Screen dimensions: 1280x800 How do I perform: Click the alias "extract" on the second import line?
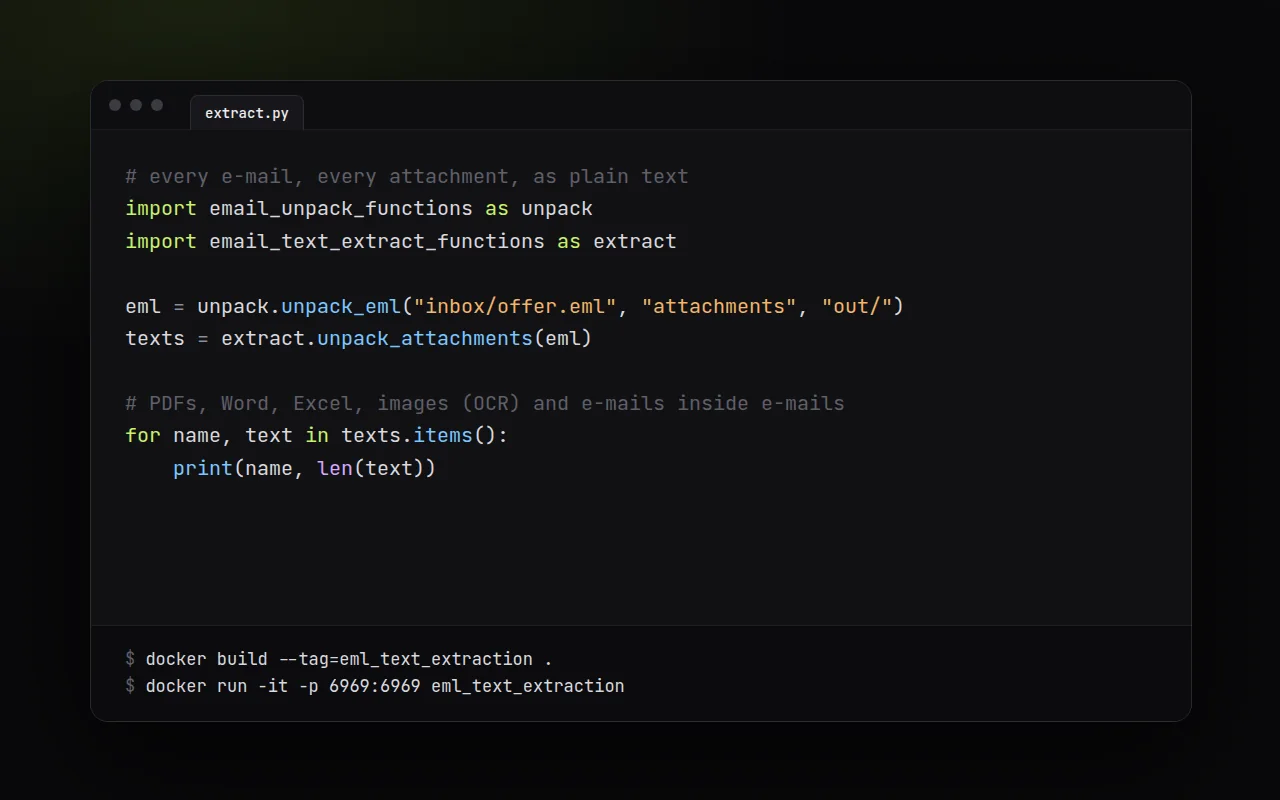(635, 241)
